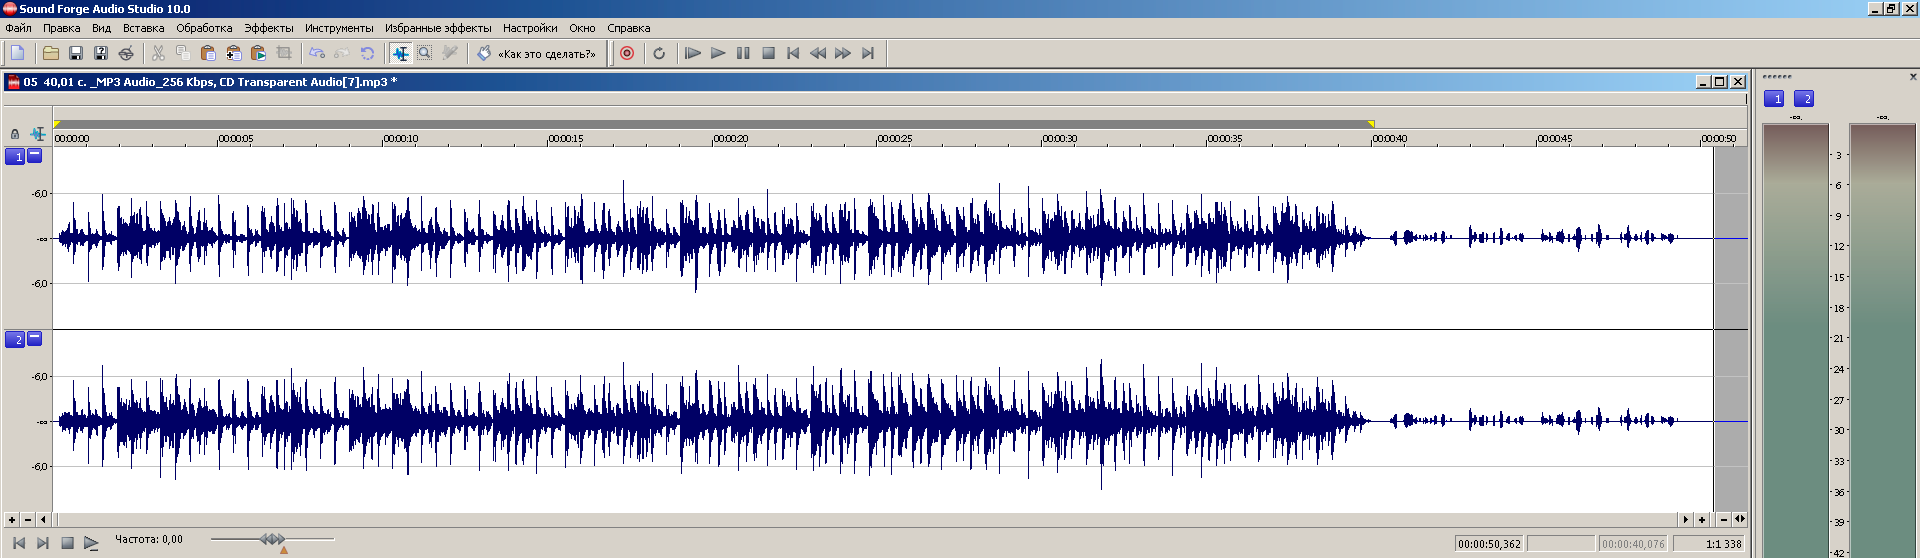The width and height of the screenshot is (1920, 558).
Task: Open the Правка menu
Action: (x=61, y=28)
